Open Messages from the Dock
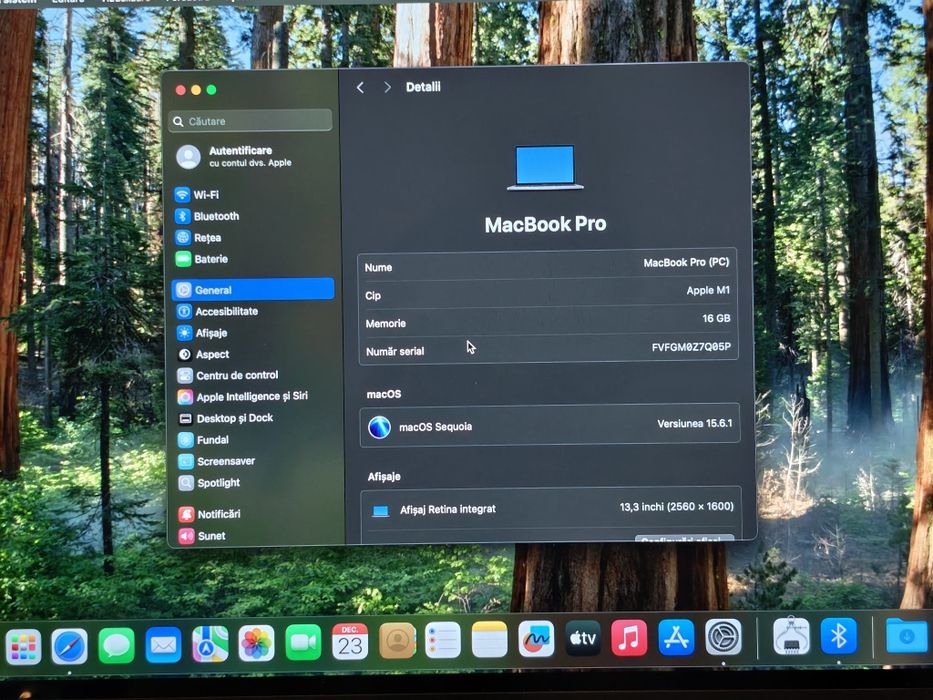The image size is (933, 700). coord(116,645)
